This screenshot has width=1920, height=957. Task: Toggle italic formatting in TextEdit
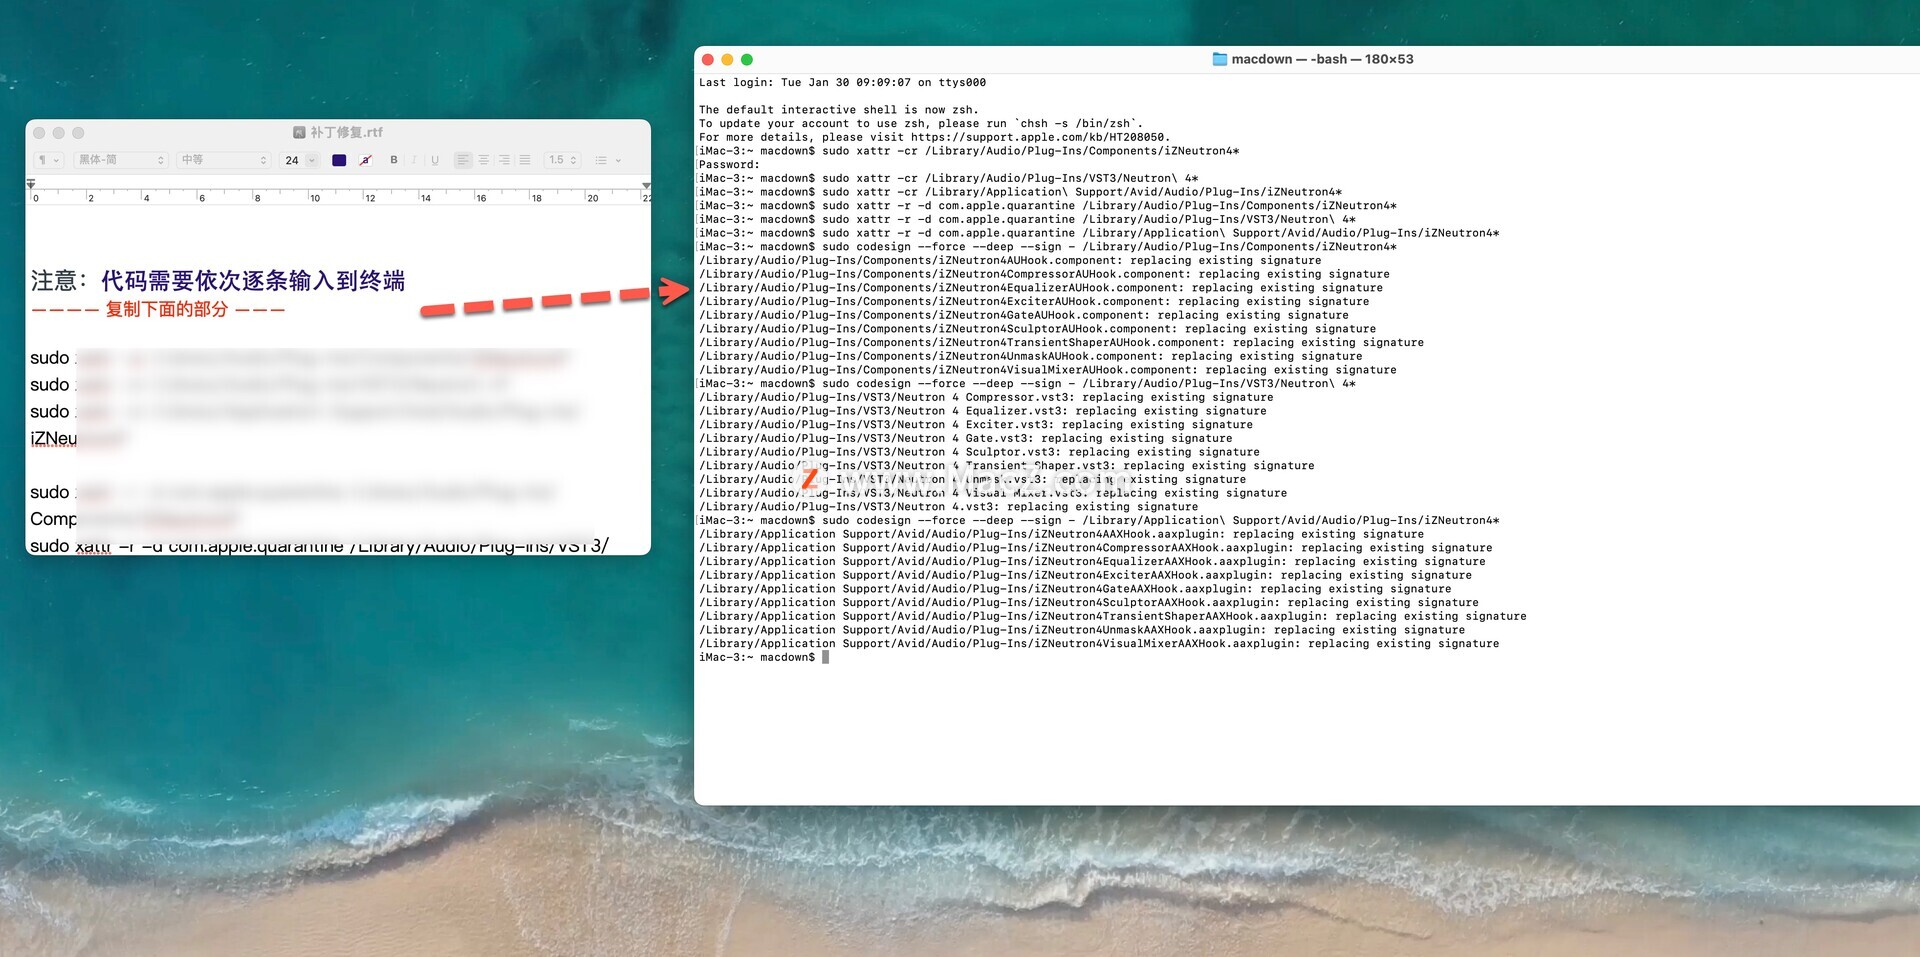tap(414, 160)
